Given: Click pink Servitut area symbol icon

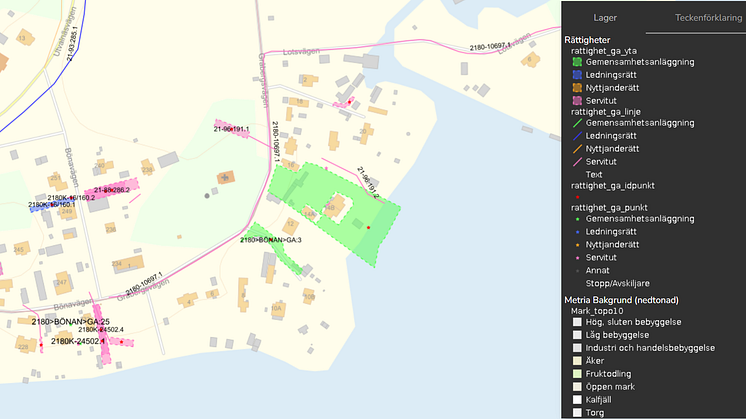Looking at the screenshot, I should click(577, 101).
